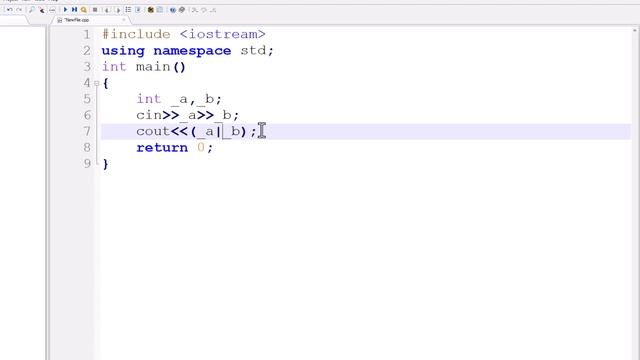This screenshot has width=640, height=360.
Task: Switch to the NewFile.cpp tab
Action: pos(77,20)
